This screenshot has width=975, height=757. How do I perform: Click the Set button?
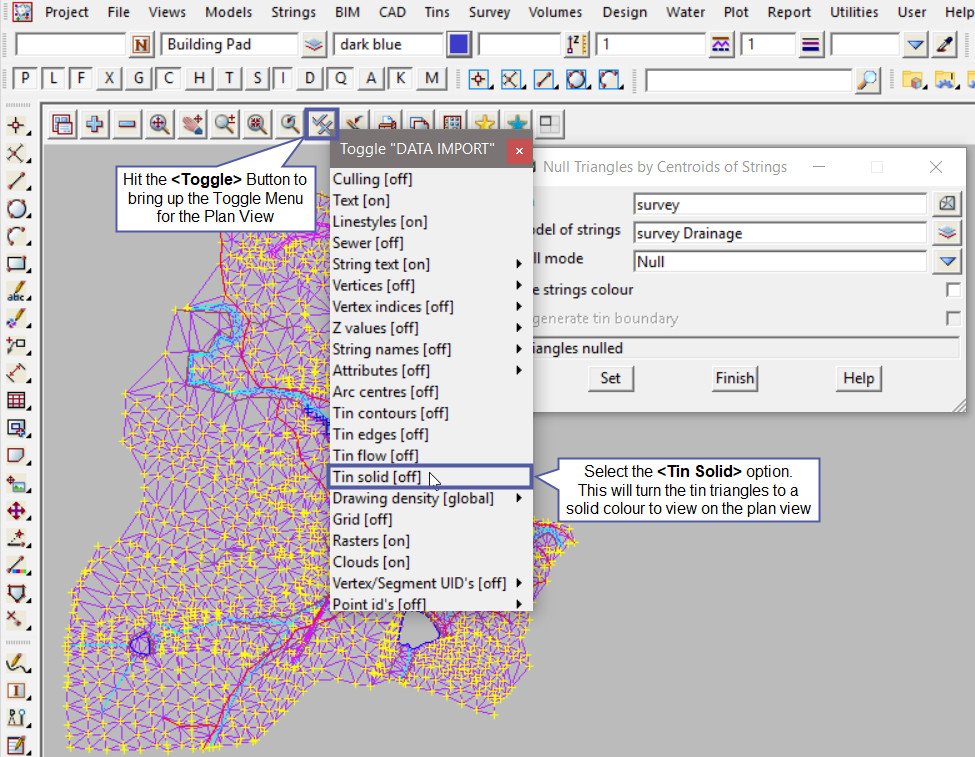(610, 378)
